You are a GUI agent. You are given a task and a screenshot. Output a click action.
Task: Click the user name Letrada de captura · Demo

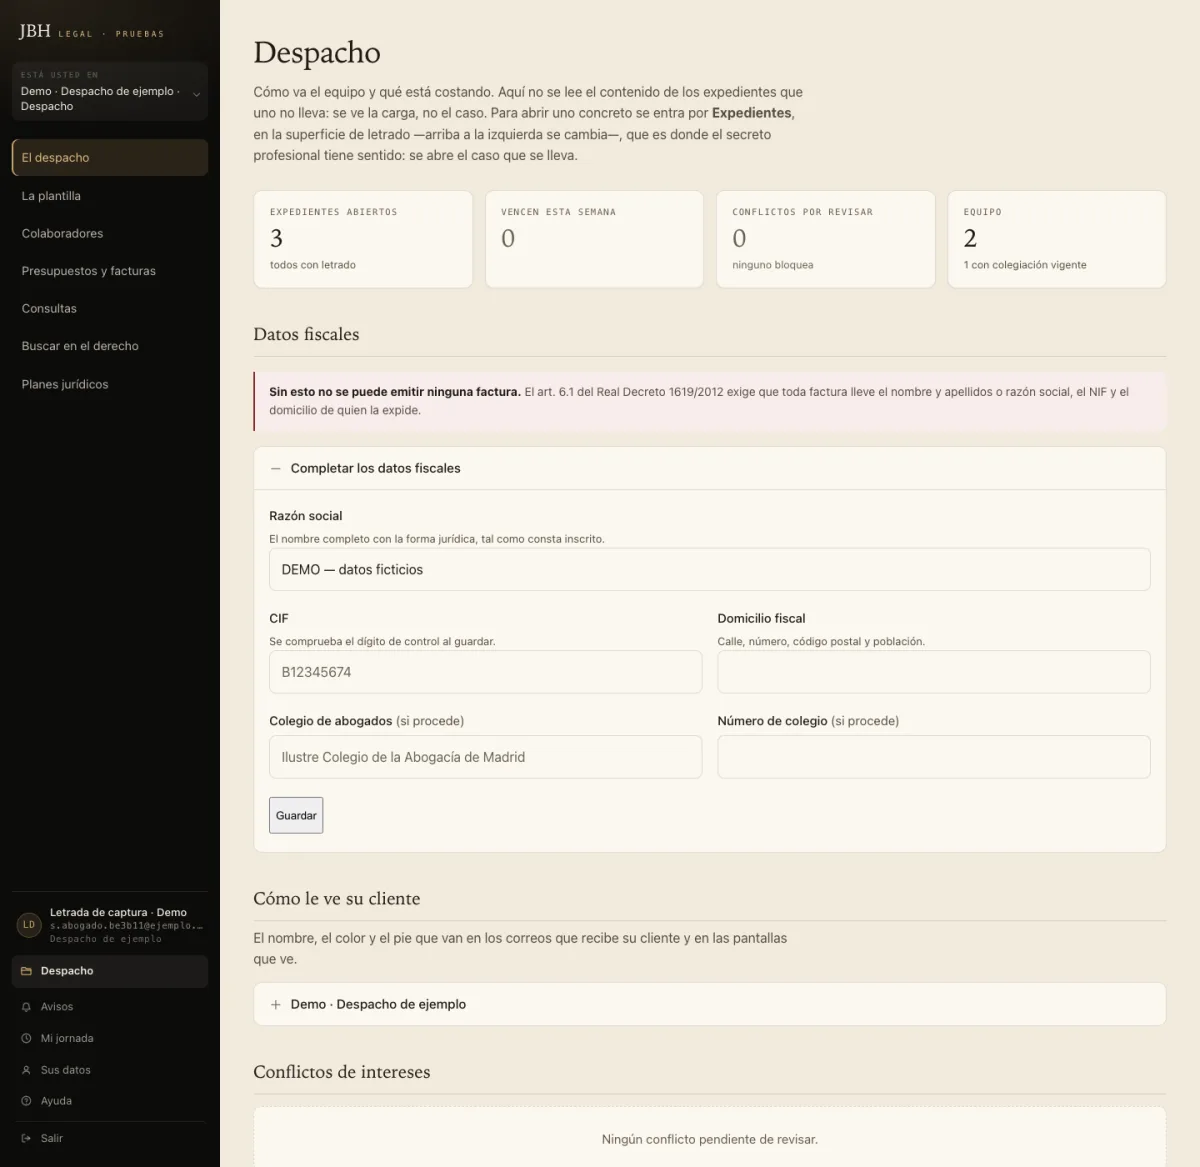point(118,912)
